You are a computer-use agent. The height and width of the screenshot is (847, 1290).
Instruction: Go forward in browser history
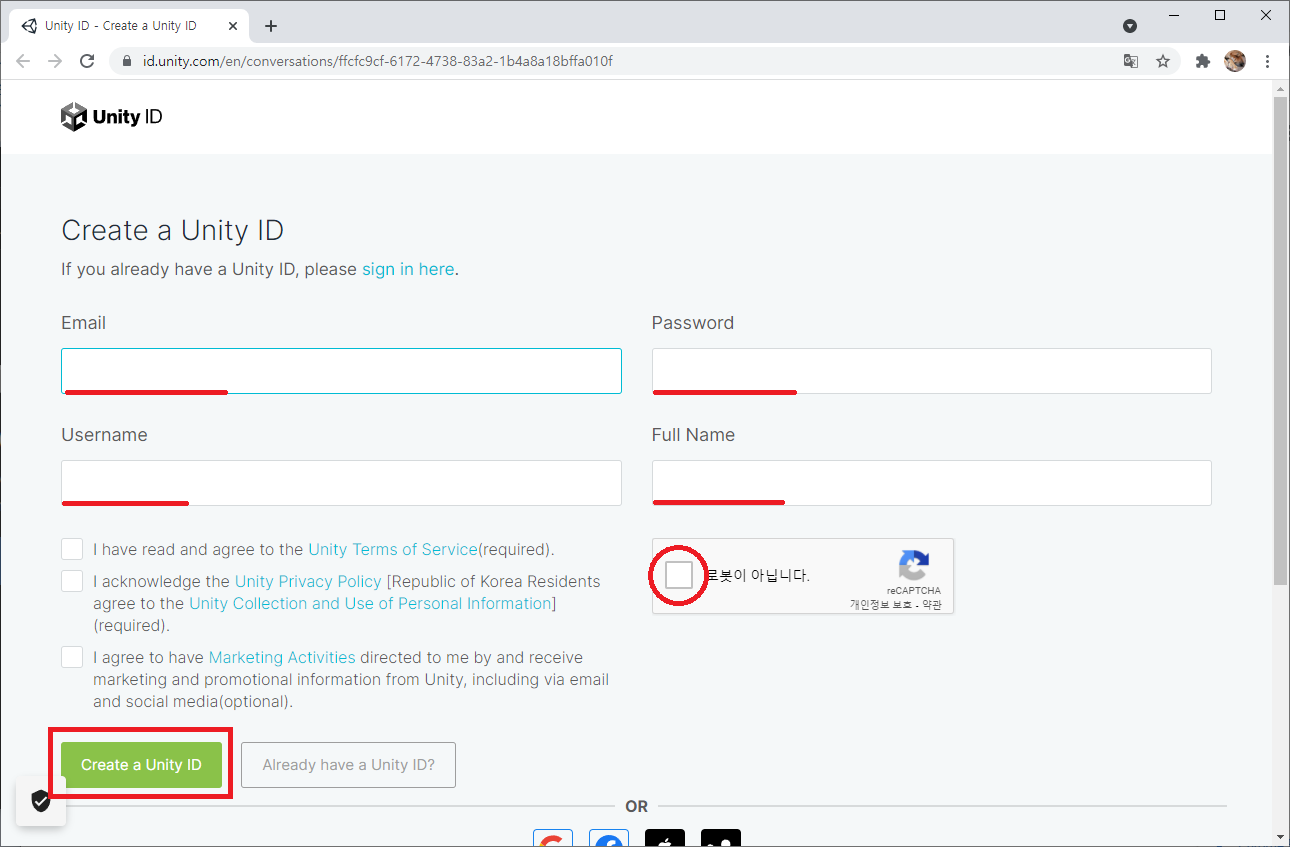pyautogui.click(x=55, y=61)
